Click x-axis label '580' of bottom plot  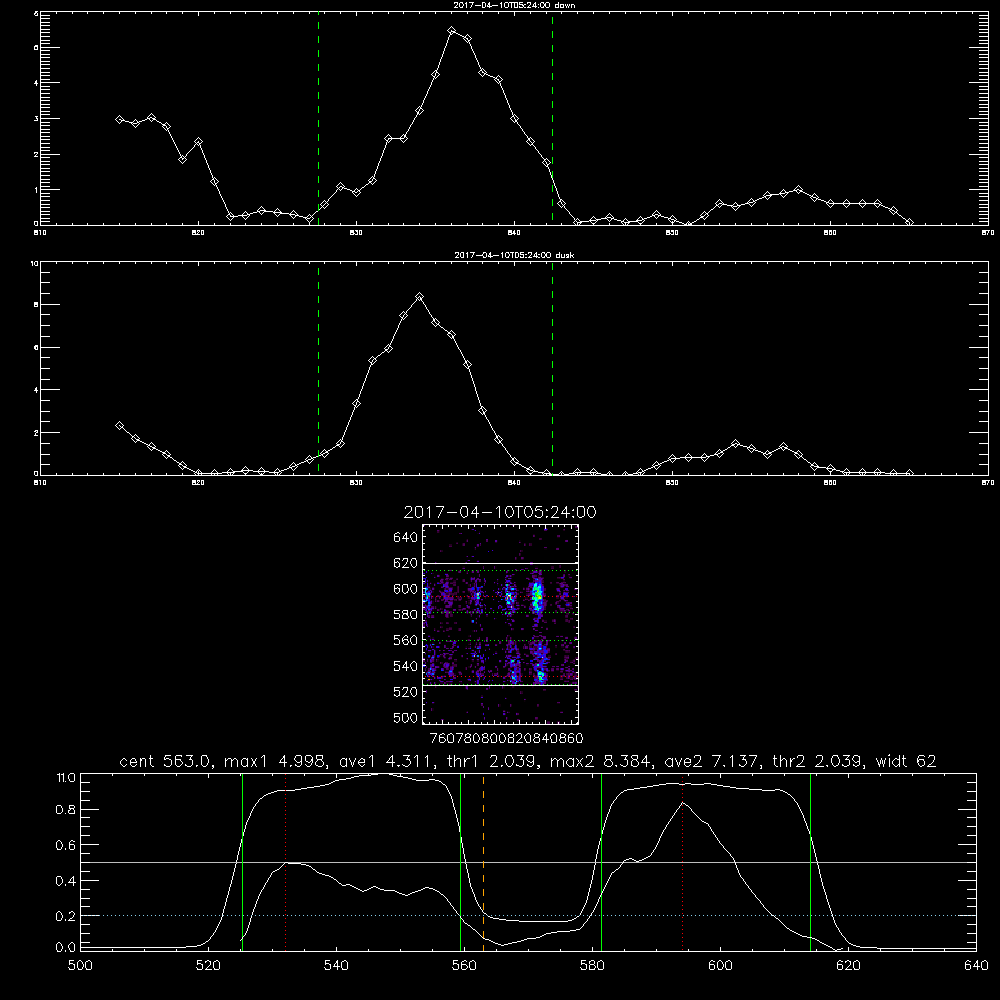click(x=592, y=966)
